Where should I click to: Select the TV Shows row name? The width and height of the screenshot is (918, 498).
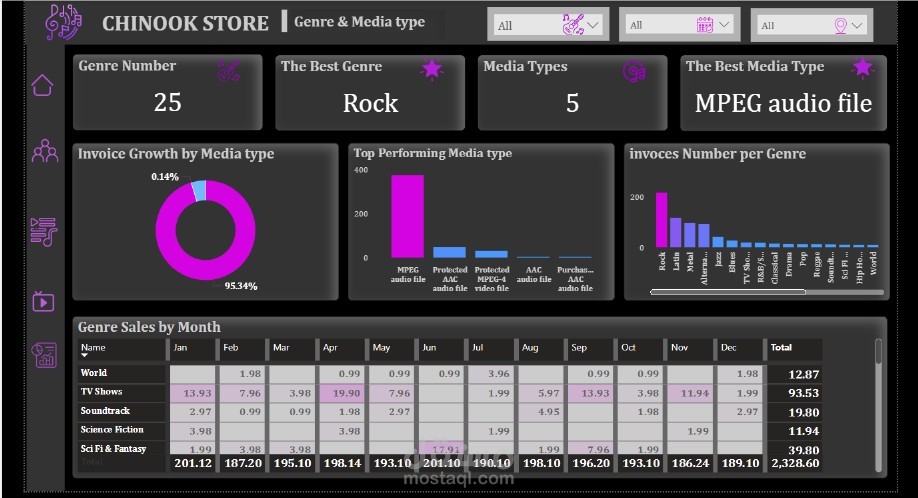pyautogui.click(x=101, y=391)
